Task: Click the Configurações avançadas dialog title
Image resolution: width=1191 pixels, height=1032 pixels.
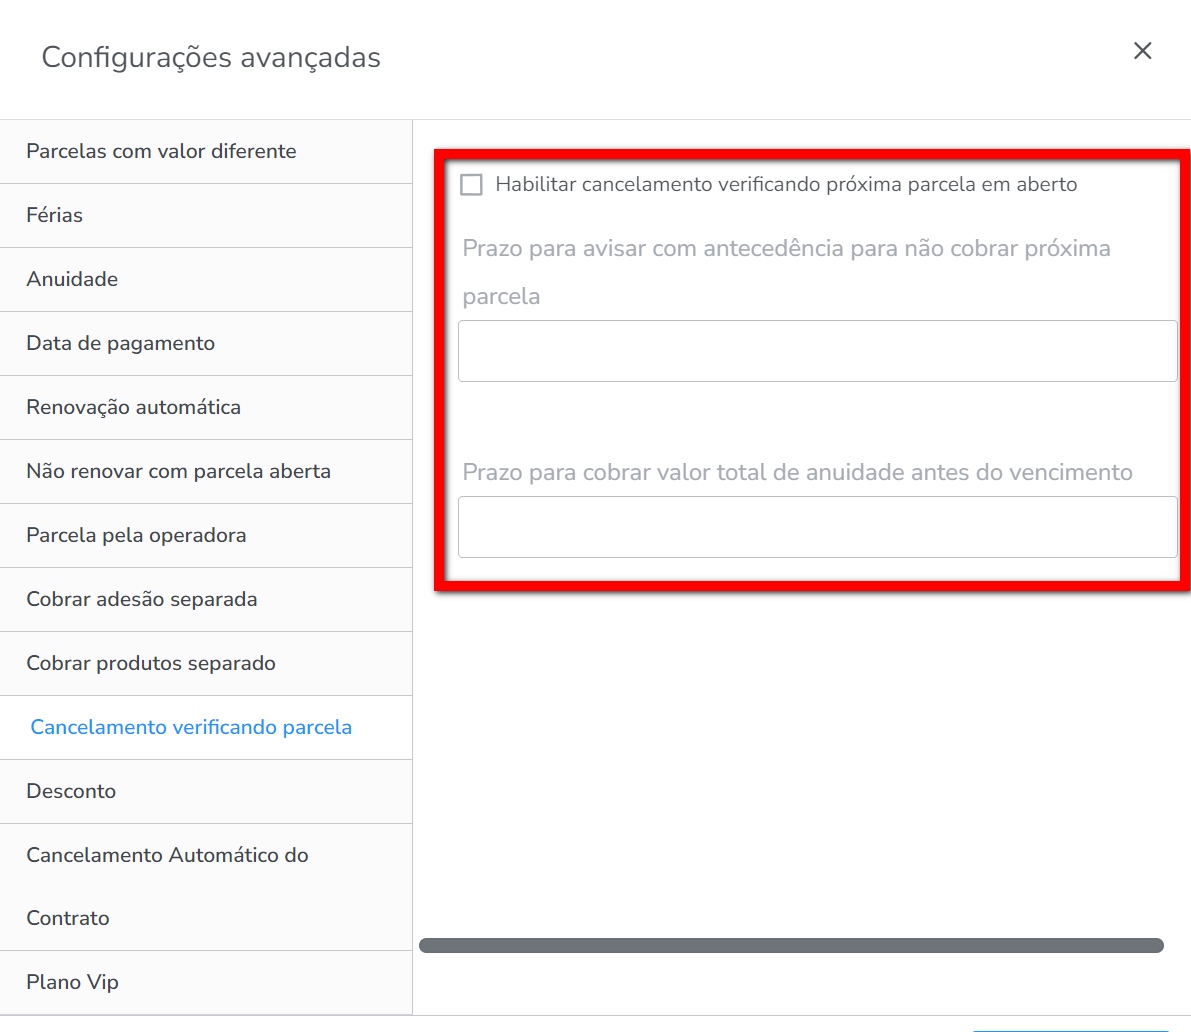Action: [211, 58]
